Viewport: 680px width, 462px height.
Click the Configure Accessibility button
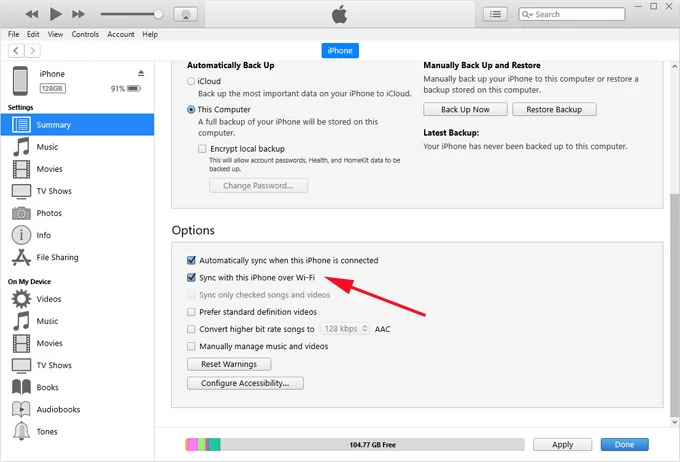[x=245, y=383]
